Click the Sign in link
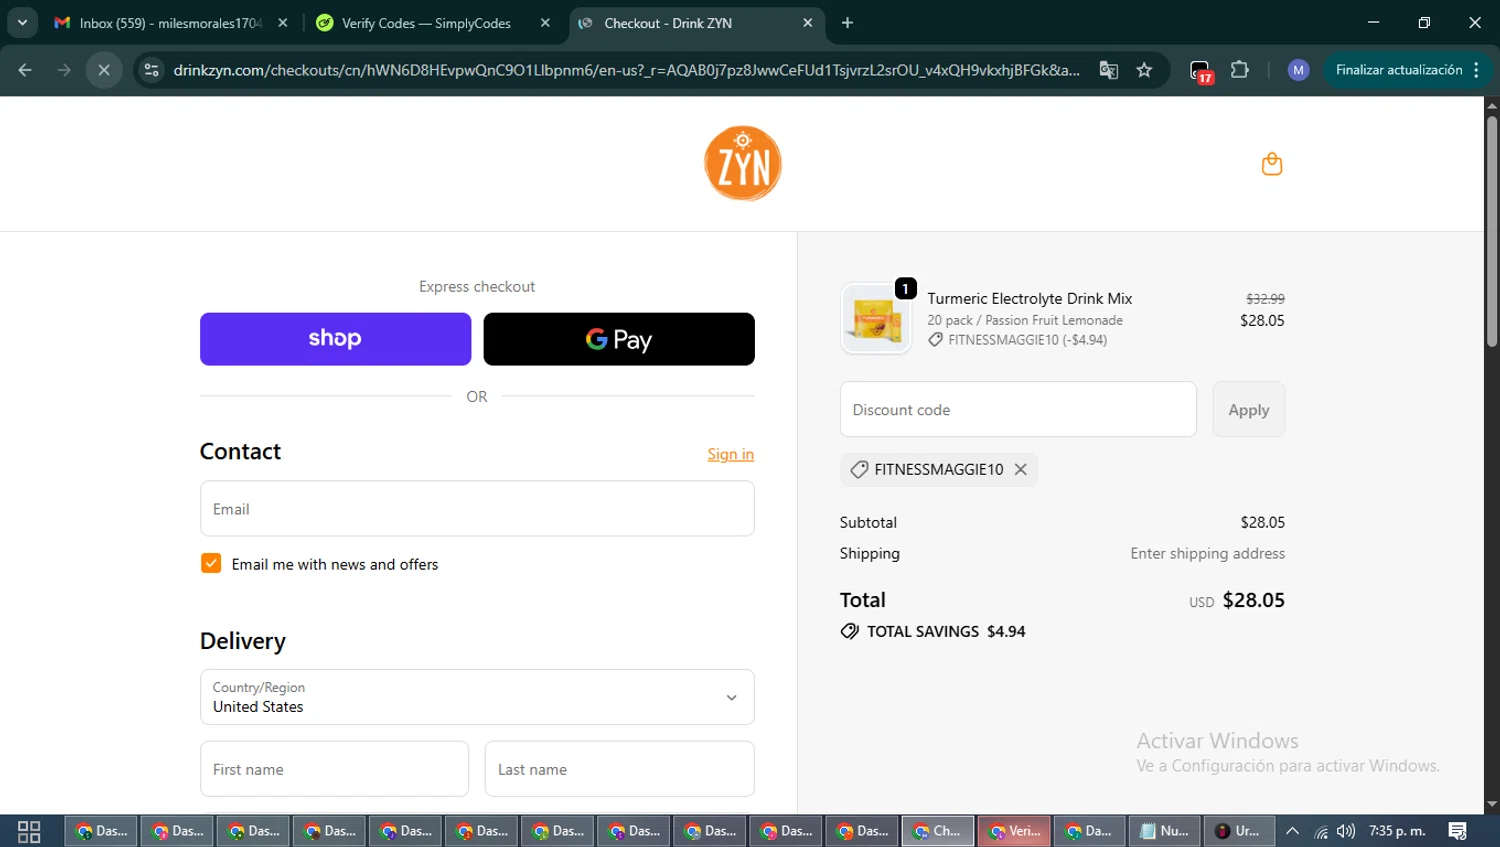The width and height of the screenshot is (1500, 847). [730, 454]
